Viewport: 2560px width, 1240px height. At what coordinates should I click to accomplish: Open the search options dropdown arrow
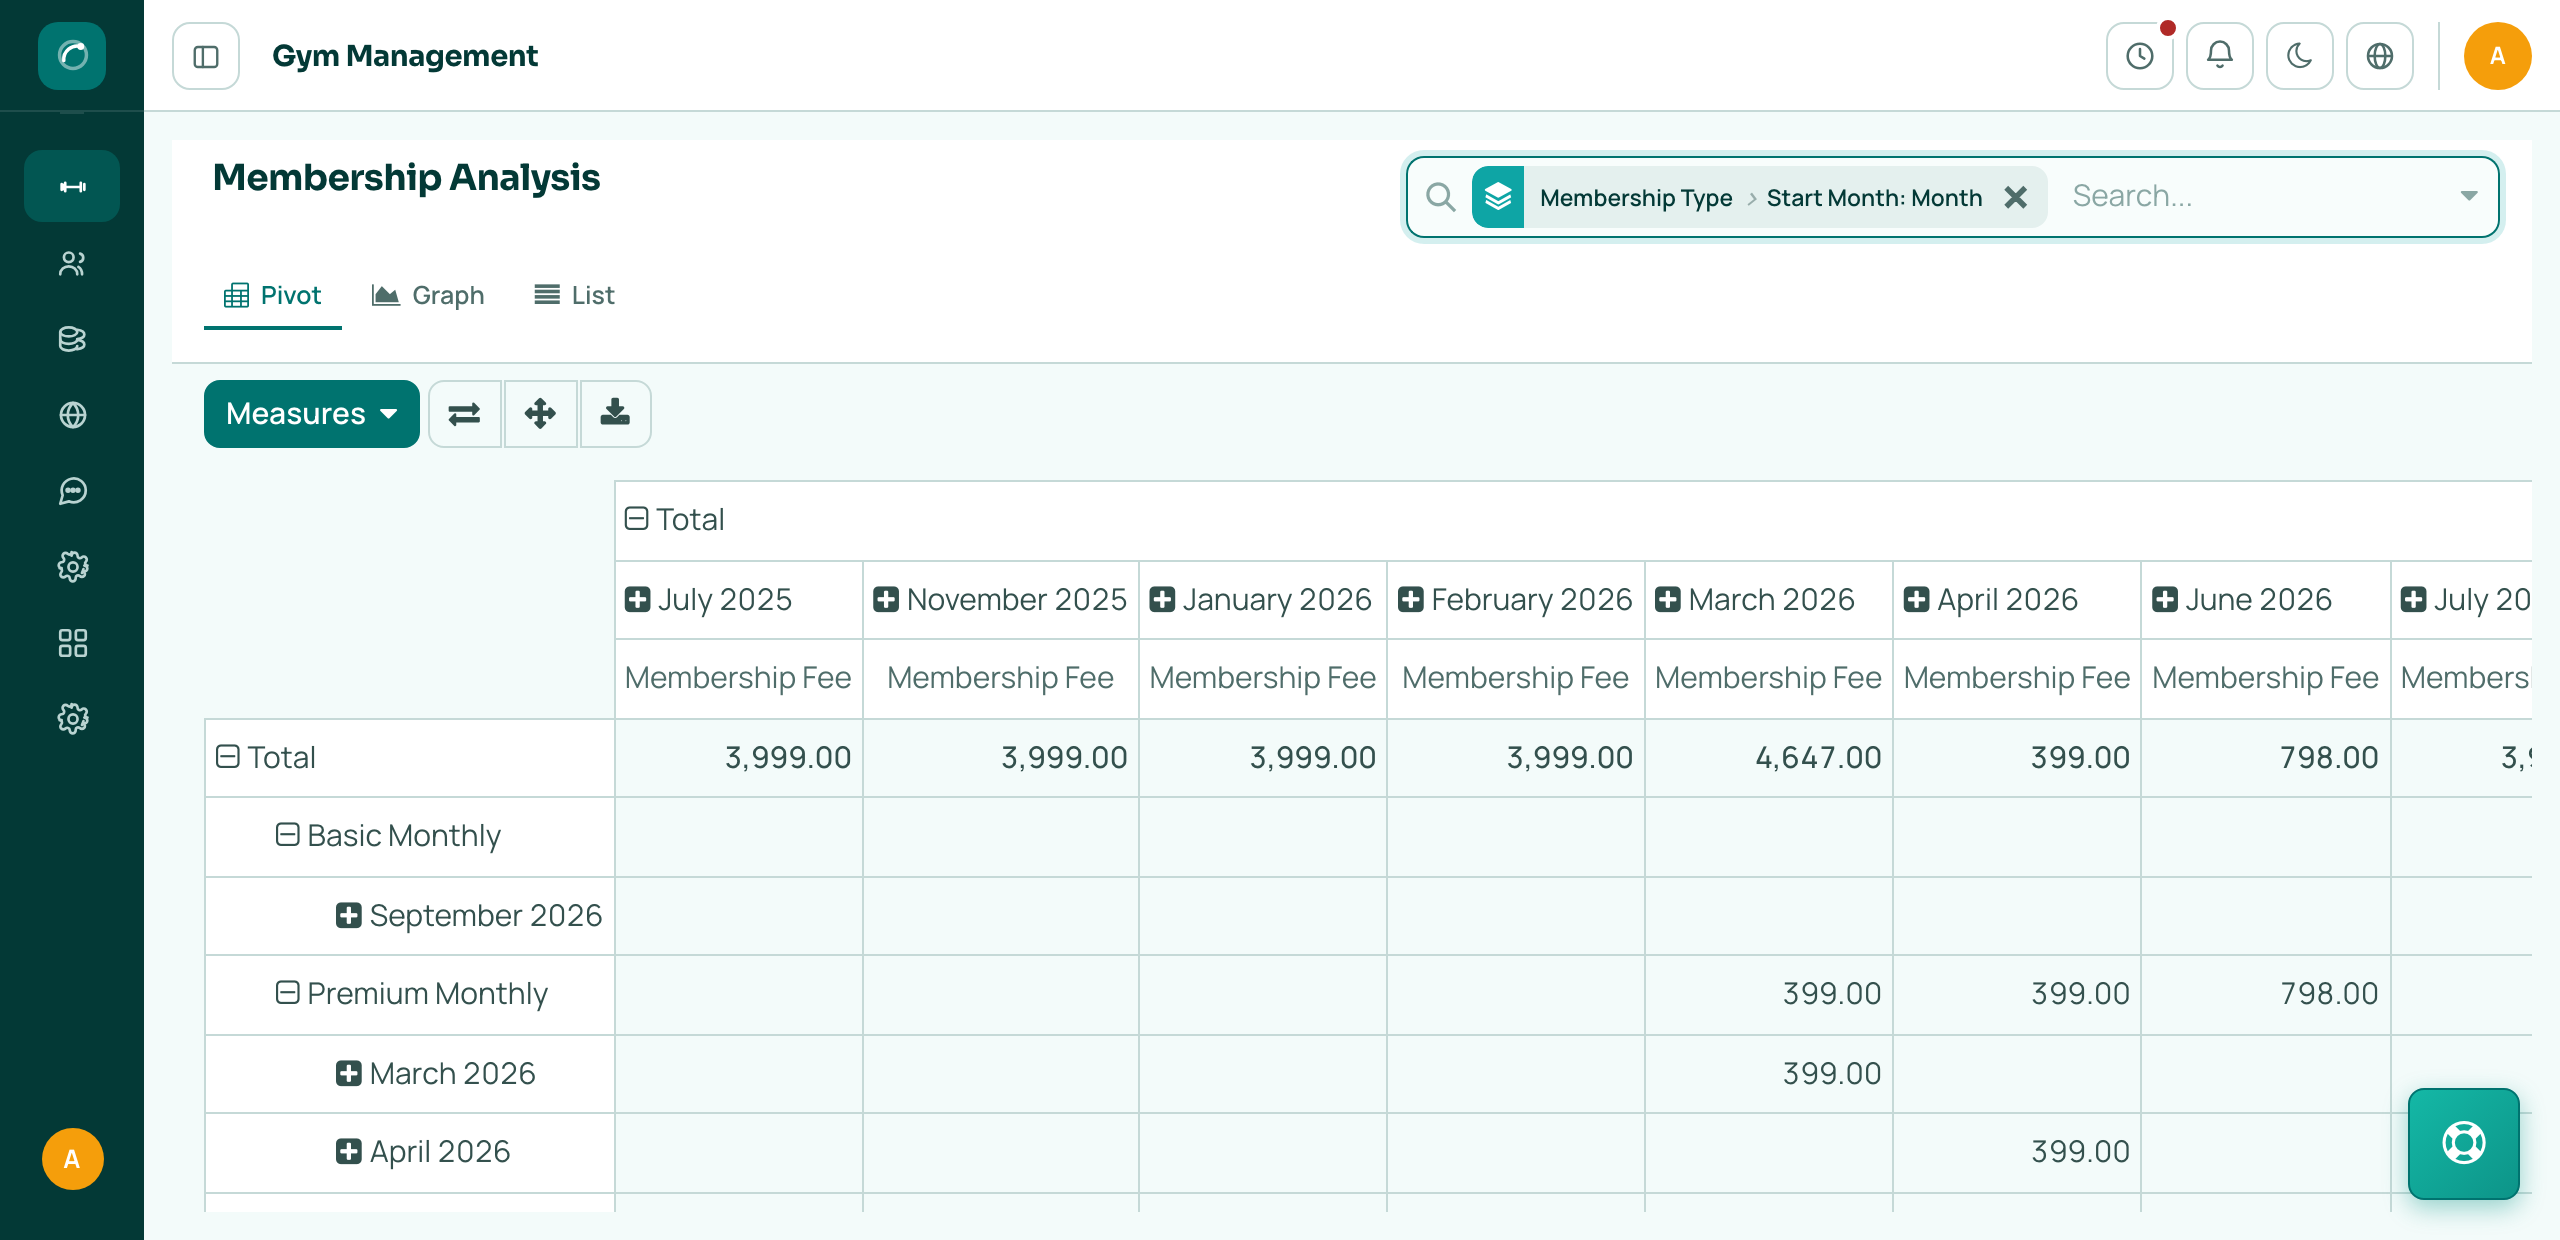[2469, 196]
